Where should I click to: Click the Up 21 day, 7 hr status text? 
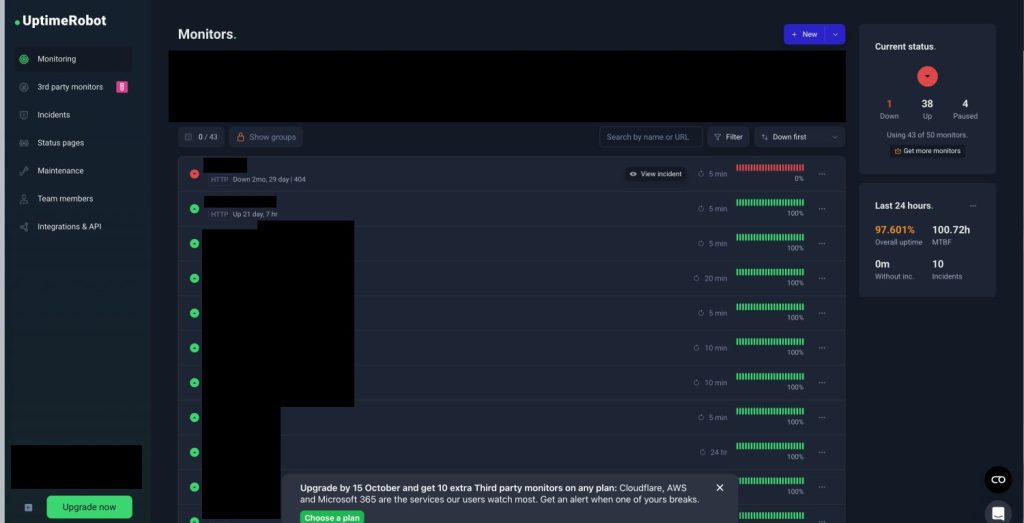[x=255, y=214]
